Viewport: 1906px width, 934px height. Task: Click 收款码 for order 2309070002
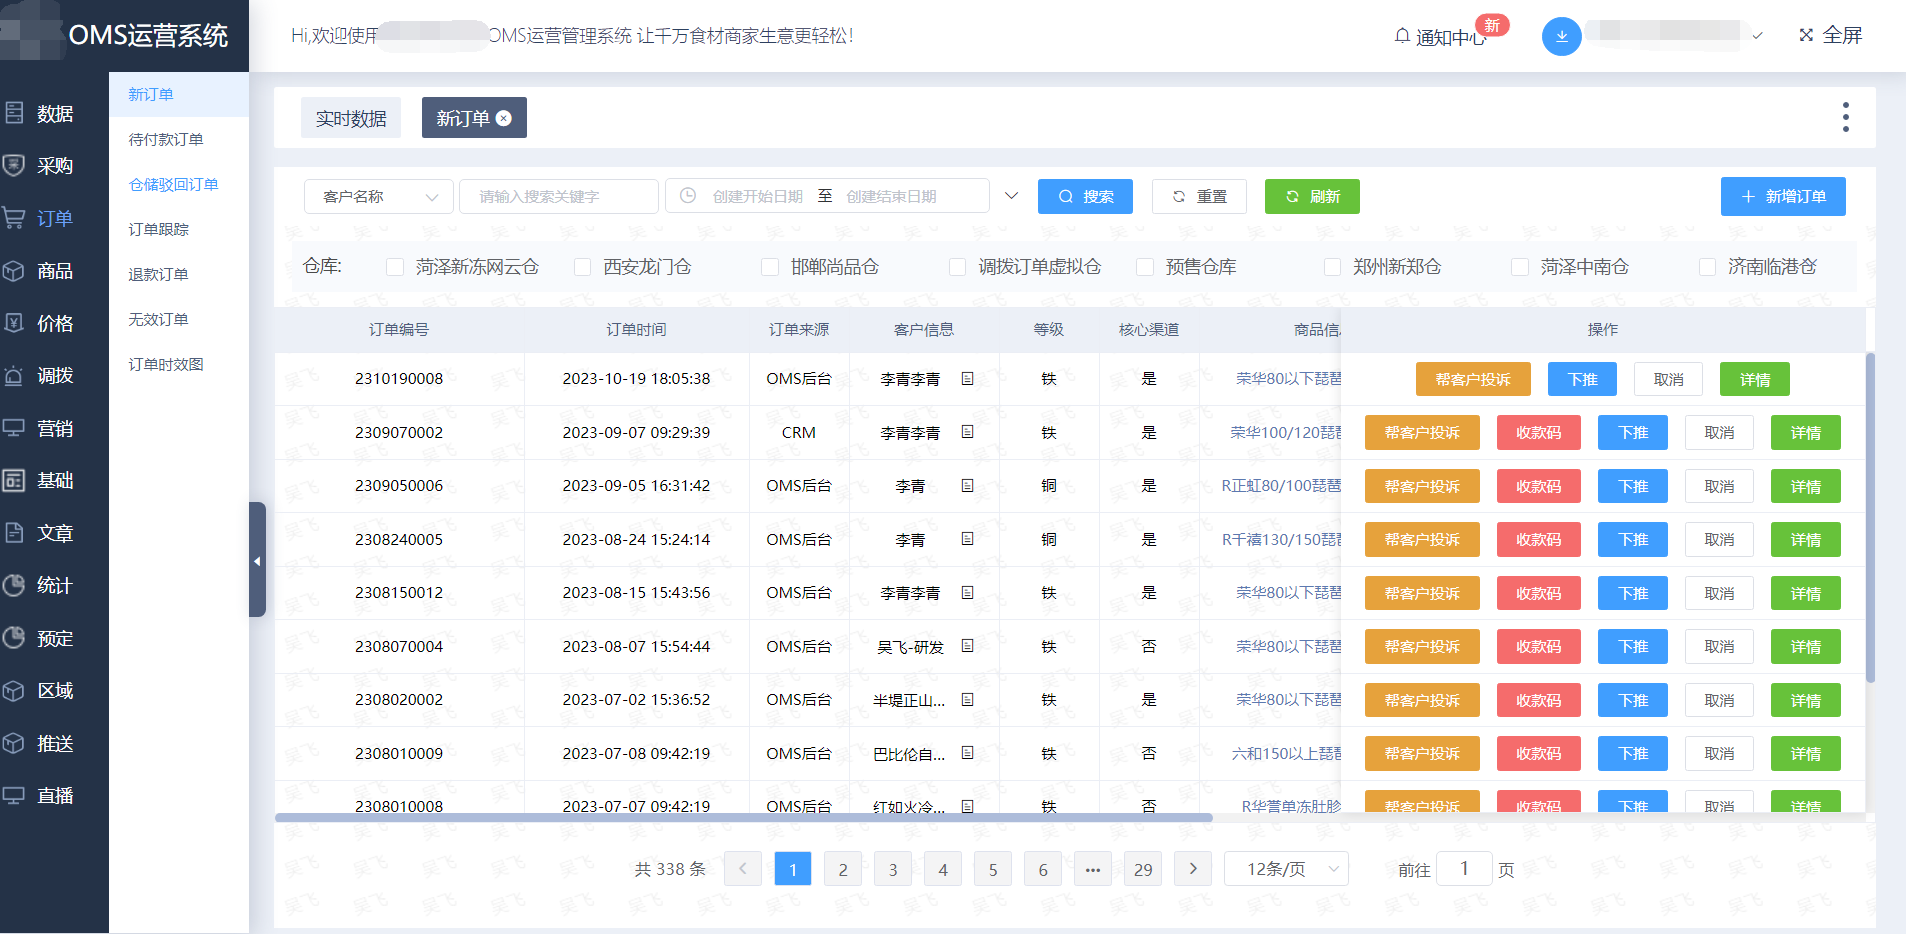tap(1538, 433)
